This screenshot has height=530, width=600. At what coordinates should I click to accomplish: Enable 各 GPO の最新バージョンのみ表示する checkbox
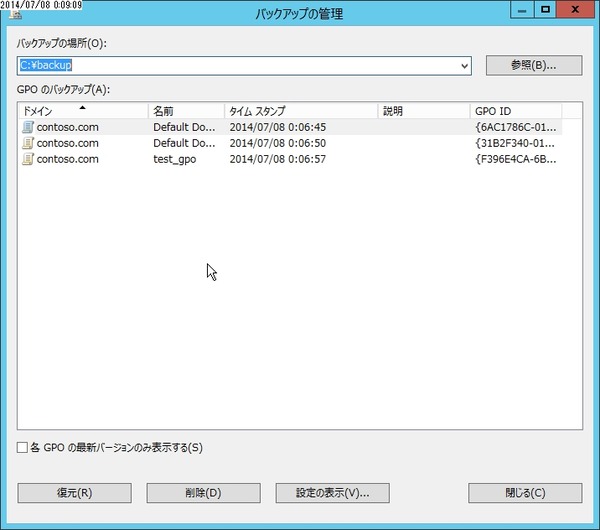click(x=22, y=447)
